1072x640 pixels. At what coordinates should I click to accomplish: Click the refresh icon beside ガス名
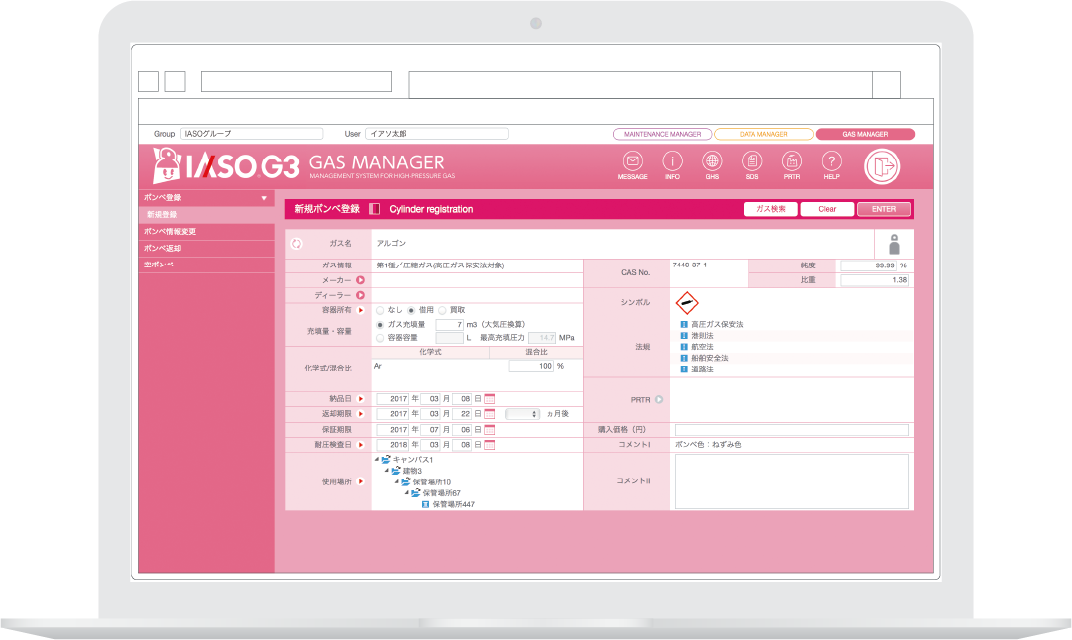pos(296,243)
